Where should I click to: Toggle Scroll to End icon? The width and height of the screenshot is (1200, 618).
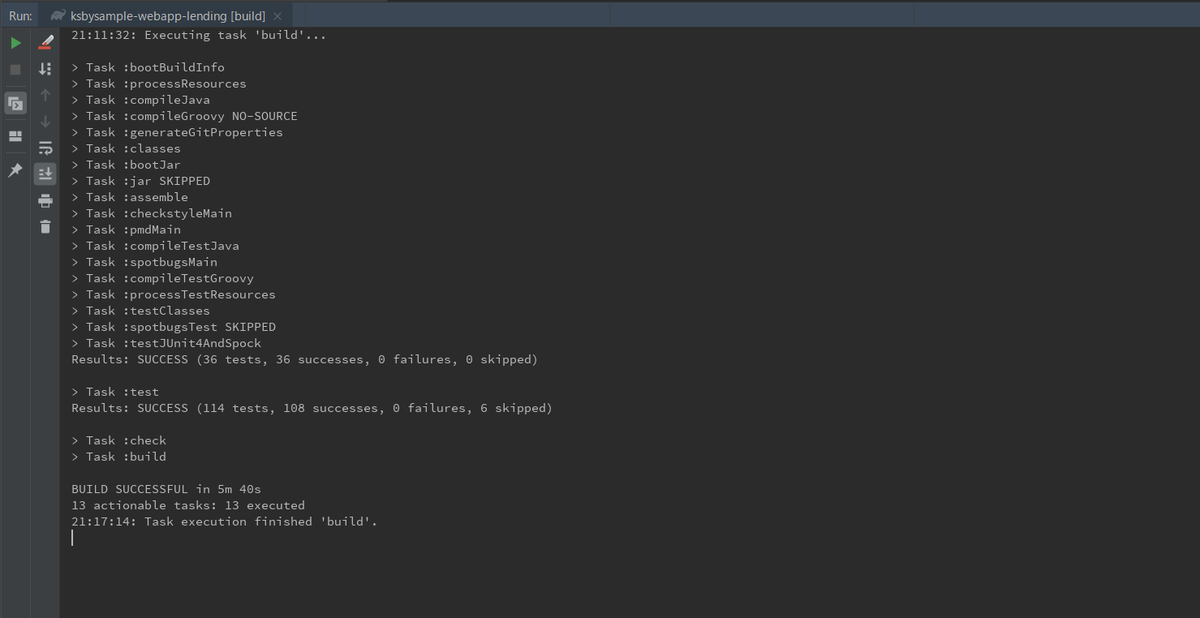45,174
